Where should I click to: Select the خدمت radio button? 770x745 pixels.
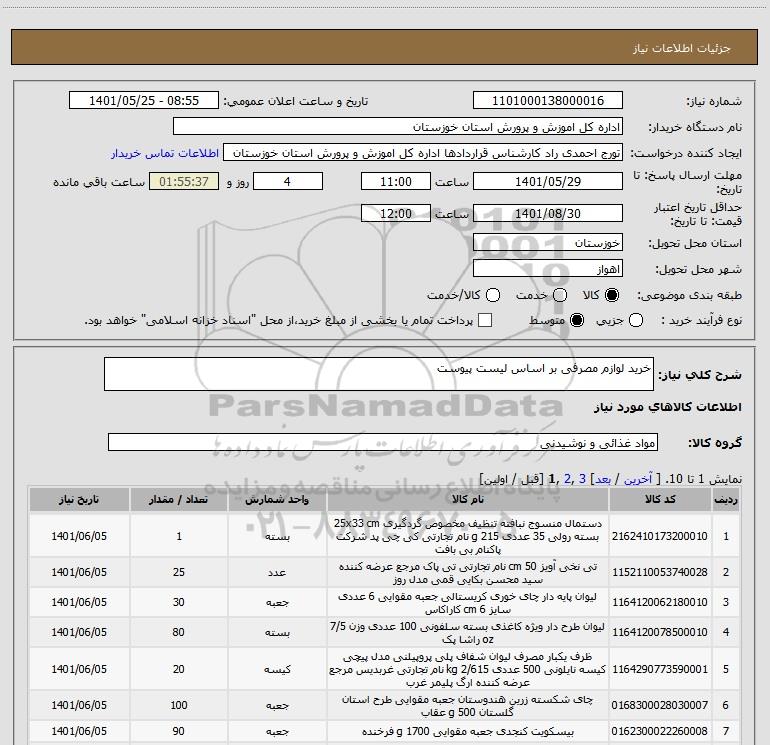coord(559,295)
